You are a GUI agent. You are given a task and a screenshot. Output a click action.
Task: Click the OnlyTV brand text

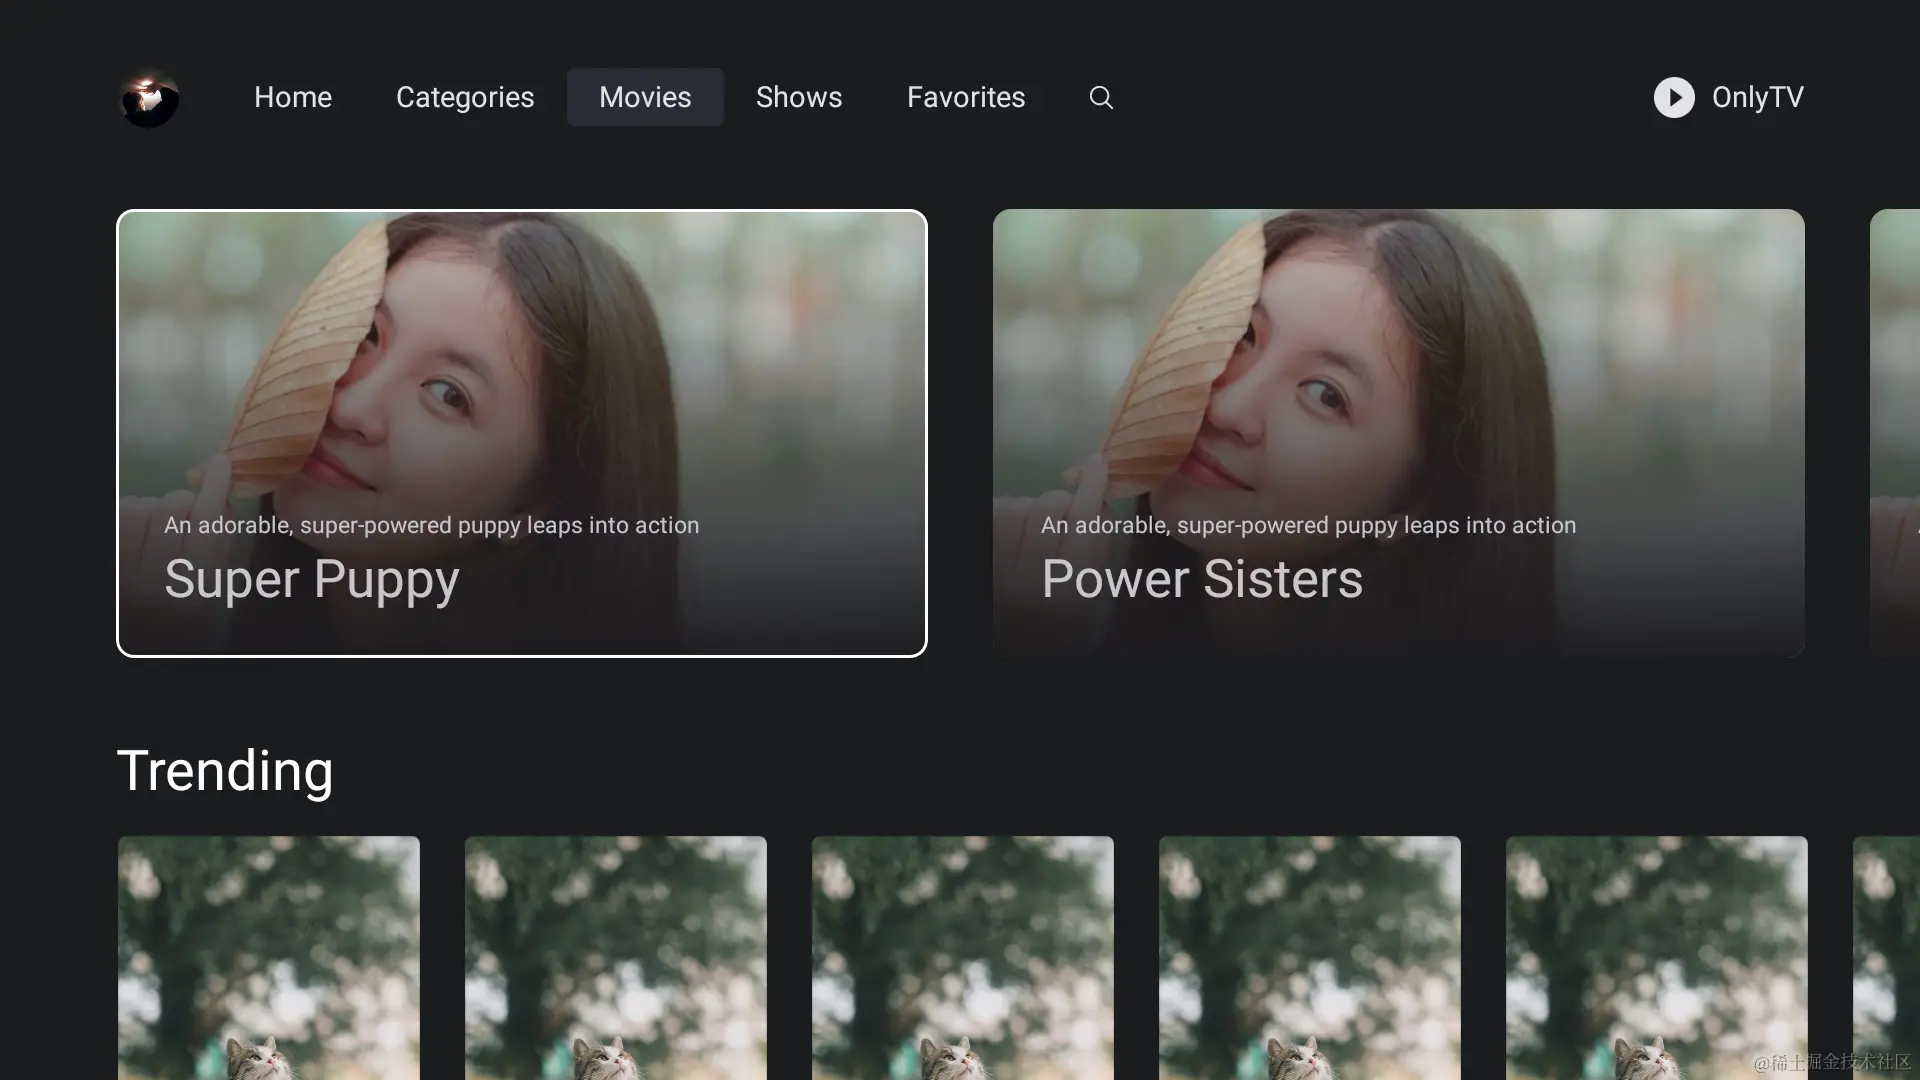(x=1757, y=97)
